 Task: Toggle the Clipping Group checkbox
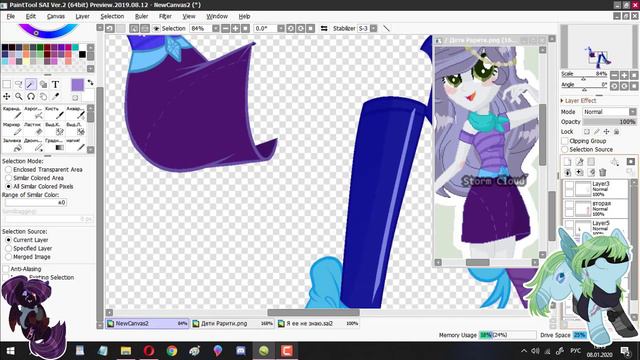(x=565, y=141)
